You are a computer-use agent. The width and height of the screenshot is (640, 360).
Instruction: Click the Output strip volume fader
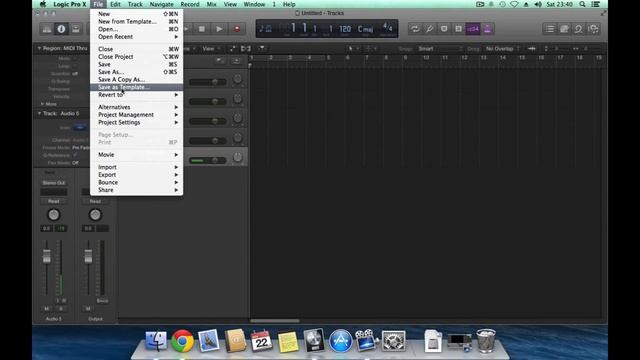[88, 256]
